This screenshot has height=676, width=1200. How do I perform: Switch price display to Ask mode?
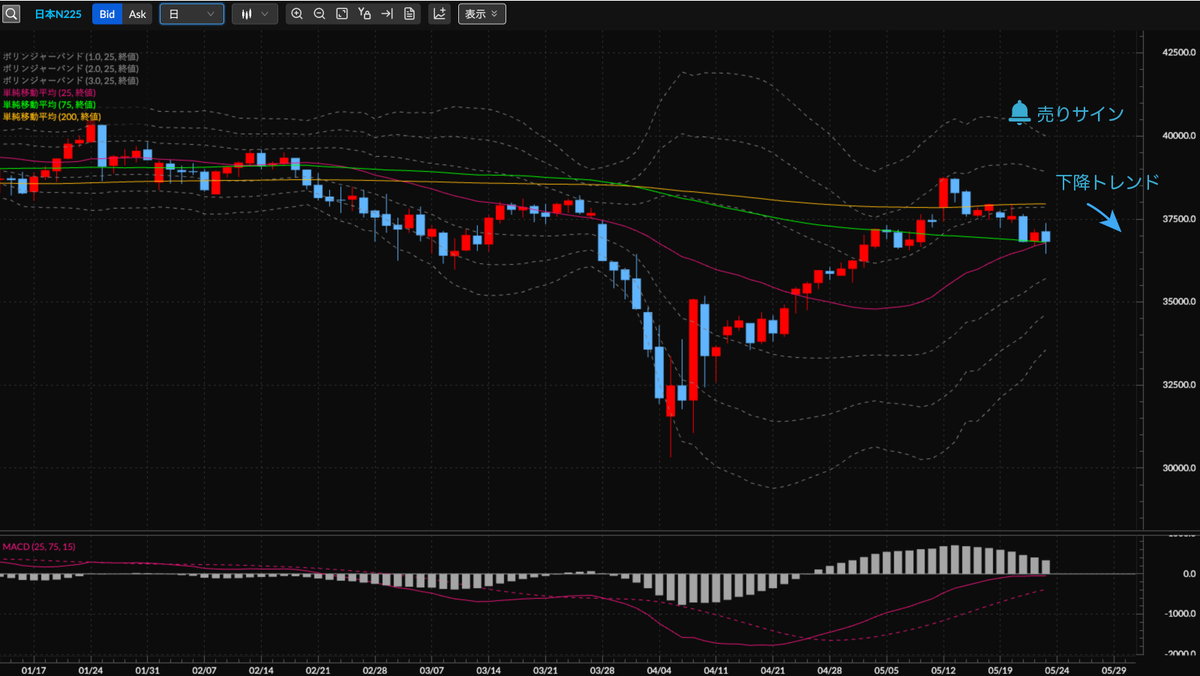tap(137, 14)
